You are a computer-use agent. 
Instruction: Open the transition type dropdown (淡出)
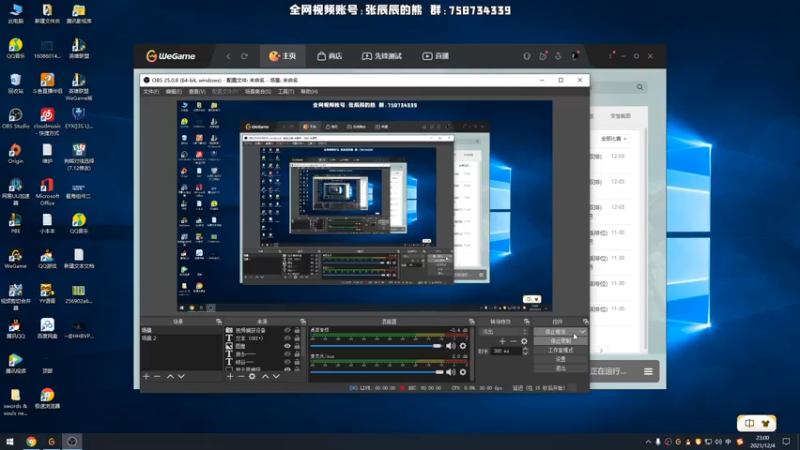pyautogui.click(x=504, y=332)
